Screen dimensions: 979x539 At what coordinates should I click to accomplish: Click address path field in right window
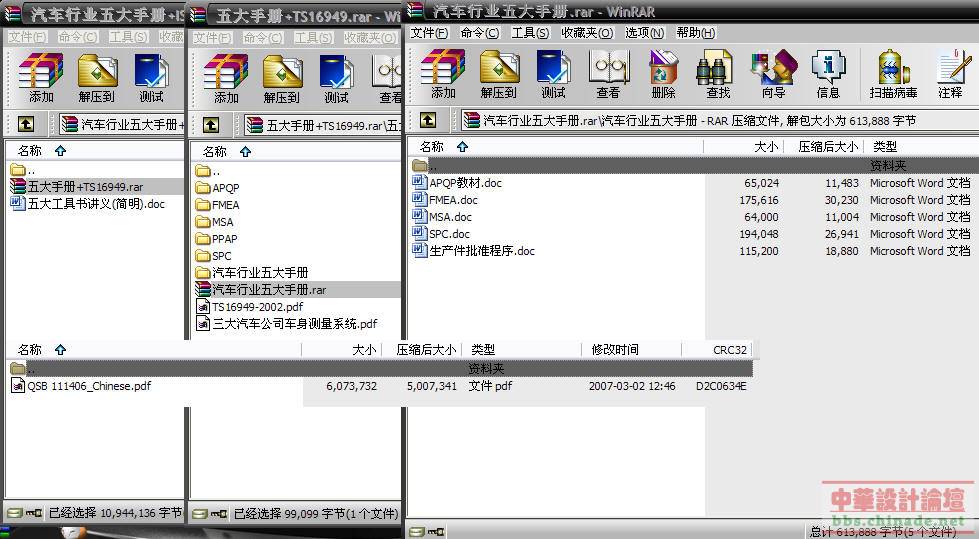click(719, 120)
